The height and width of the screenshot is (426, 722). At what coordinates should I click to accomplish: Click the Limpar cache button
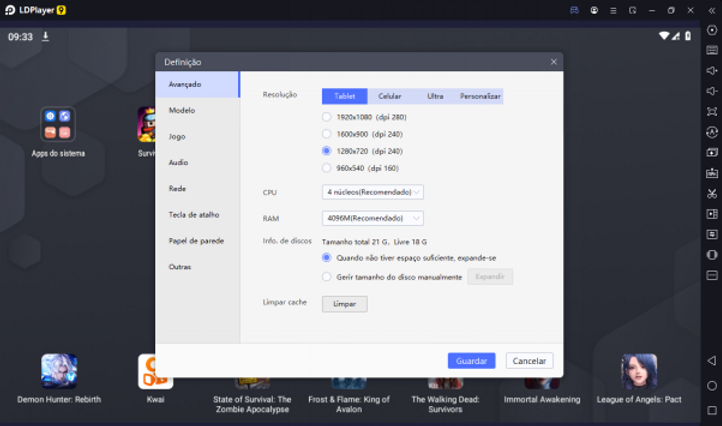coord(344,304)
